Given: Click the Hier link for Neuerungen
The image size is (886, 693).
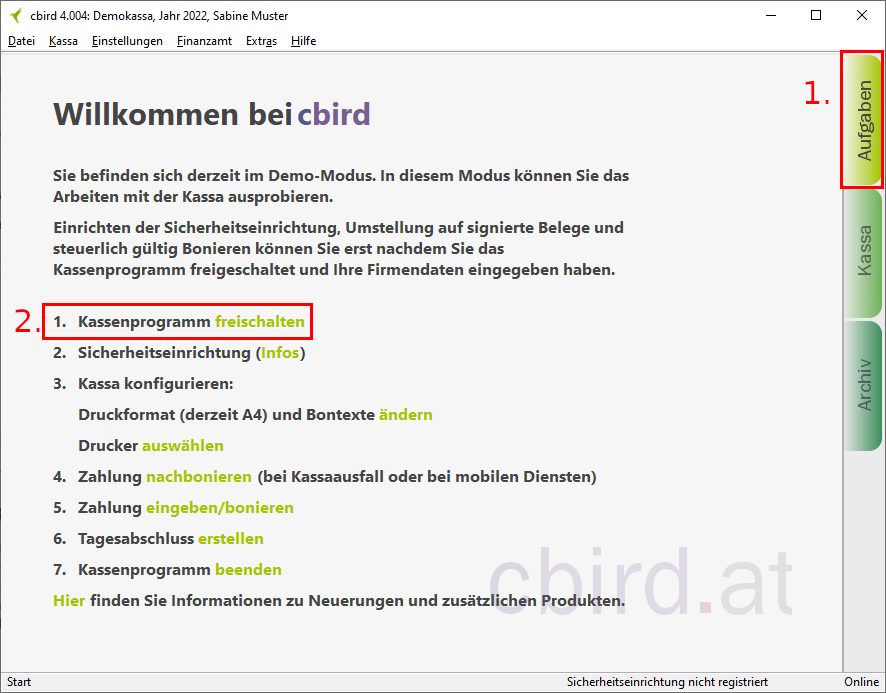Looking at the screenshot, I should [x=68, y=600].
